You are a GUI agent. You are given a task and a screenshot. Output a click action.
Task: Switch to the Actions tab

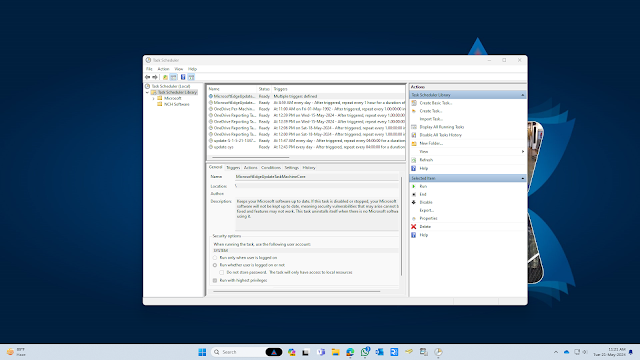251,168
